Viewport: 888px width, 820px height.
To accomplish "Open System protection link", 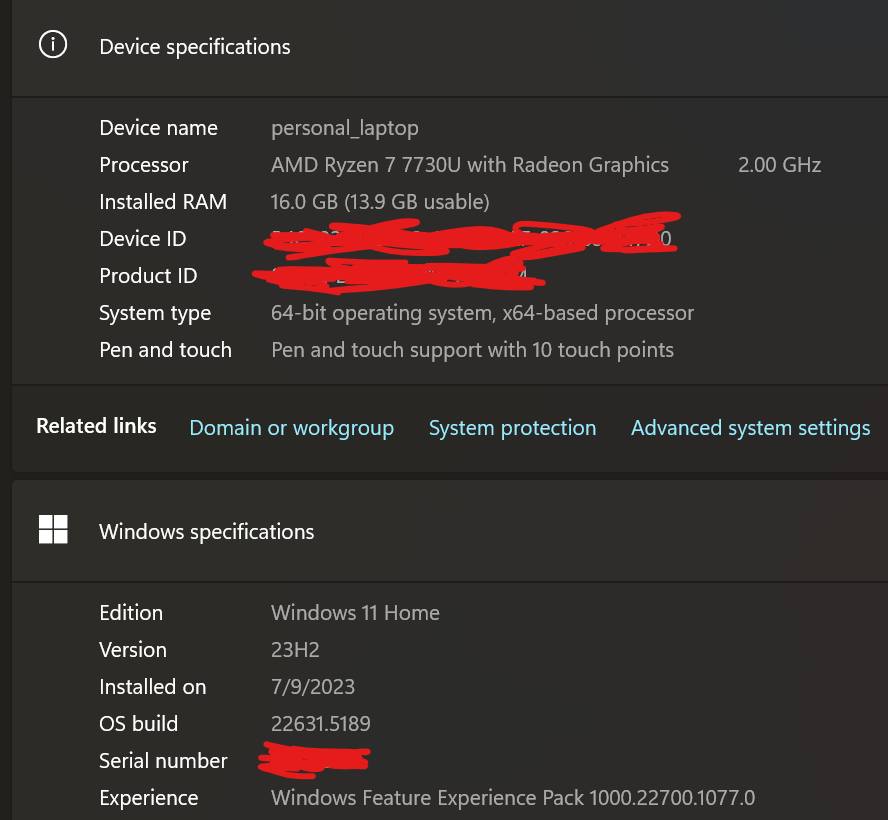I will click(x=513, y=428).
